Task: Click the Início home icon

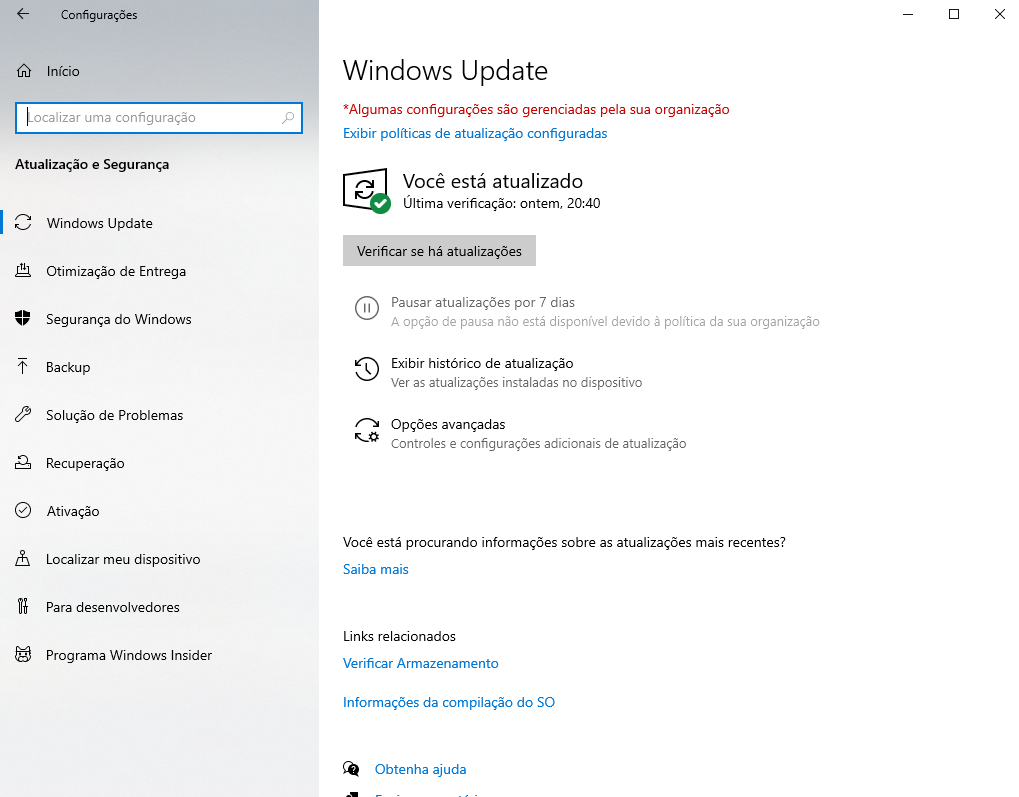Action: [24, 71]
